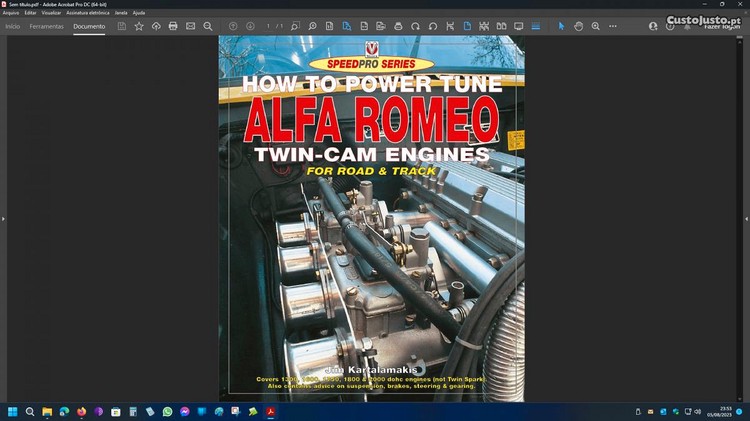750x421 pixels.
Task: Open the more tools ellipsis menu
Action: [x=613, y=26]
